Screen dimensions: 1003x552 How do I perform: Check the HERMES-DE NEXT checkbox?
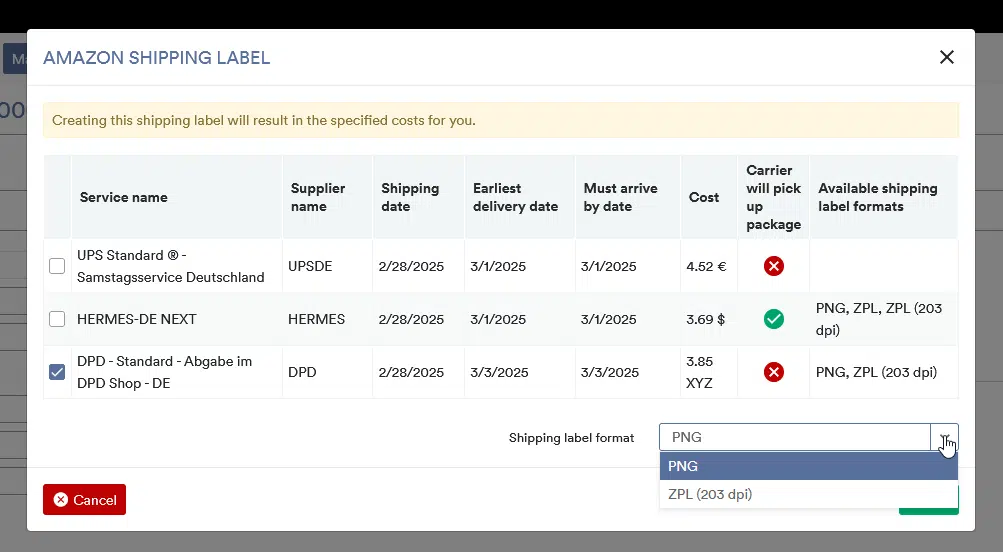pyautogui.click(x=57, y=319)
